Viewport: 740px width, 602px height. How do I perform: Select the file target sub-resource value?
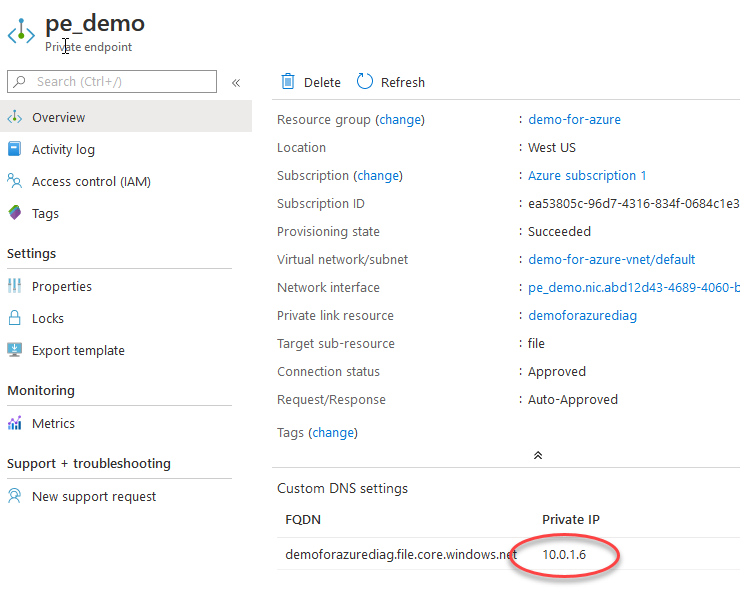[536, 343]
